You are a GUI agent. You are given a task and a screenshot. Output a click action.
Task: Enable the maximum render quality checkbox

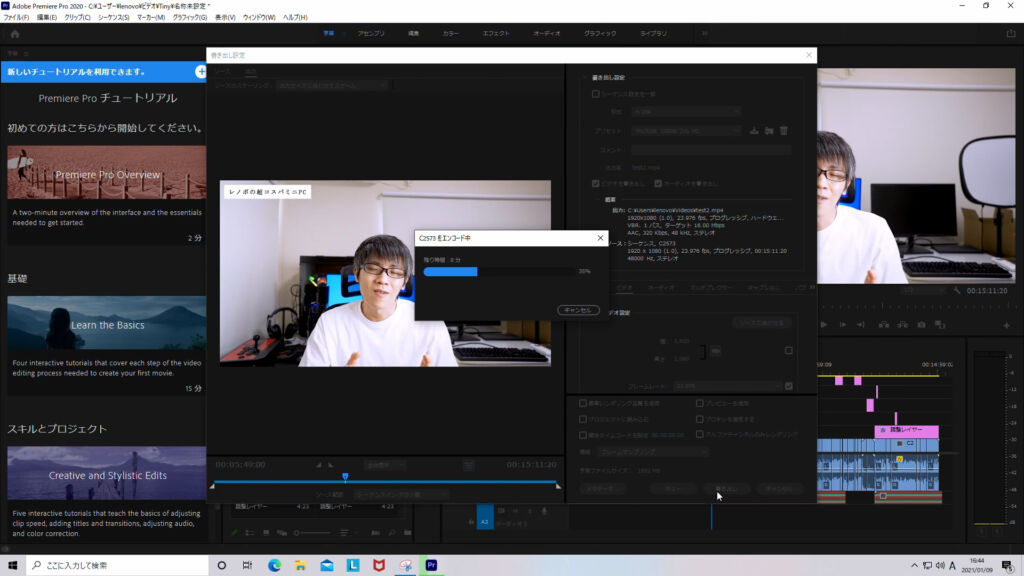click(583, 404)
